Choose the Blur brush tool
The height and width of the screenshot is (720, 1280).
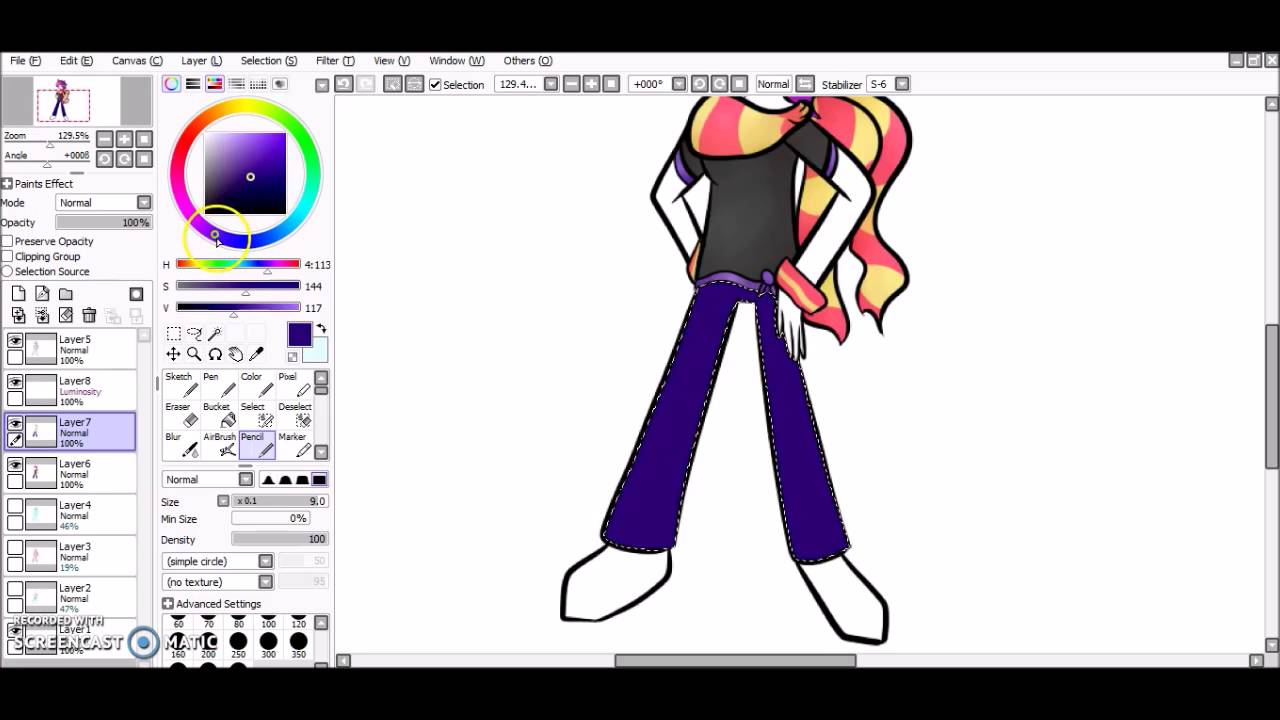pyautogui.click(x=180, y=444)
